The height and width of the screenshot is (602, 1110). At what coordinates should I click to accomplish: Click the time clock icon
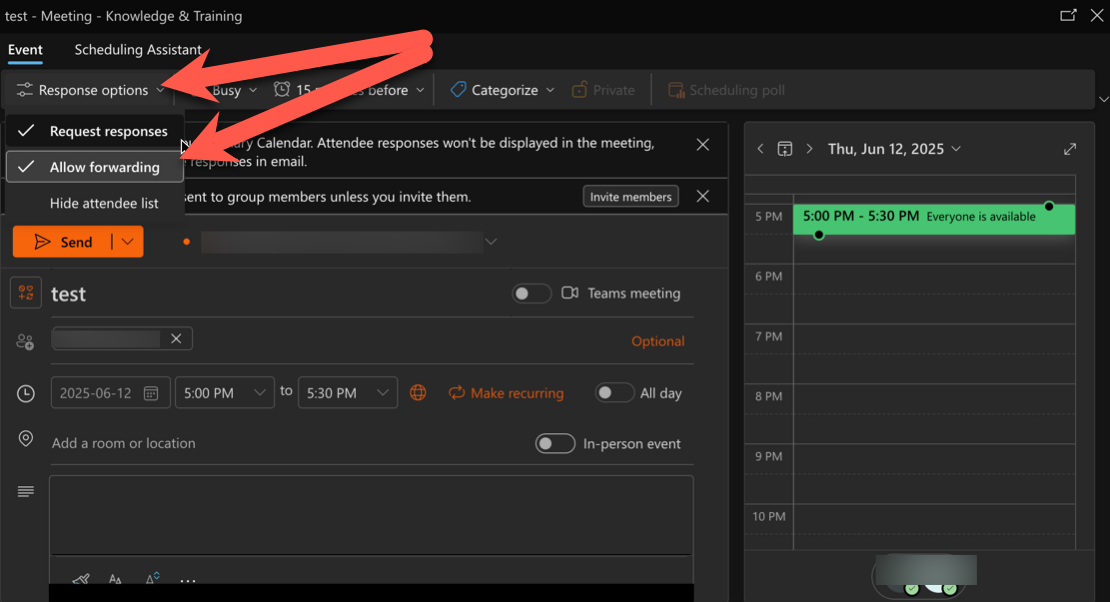(25, 394)
